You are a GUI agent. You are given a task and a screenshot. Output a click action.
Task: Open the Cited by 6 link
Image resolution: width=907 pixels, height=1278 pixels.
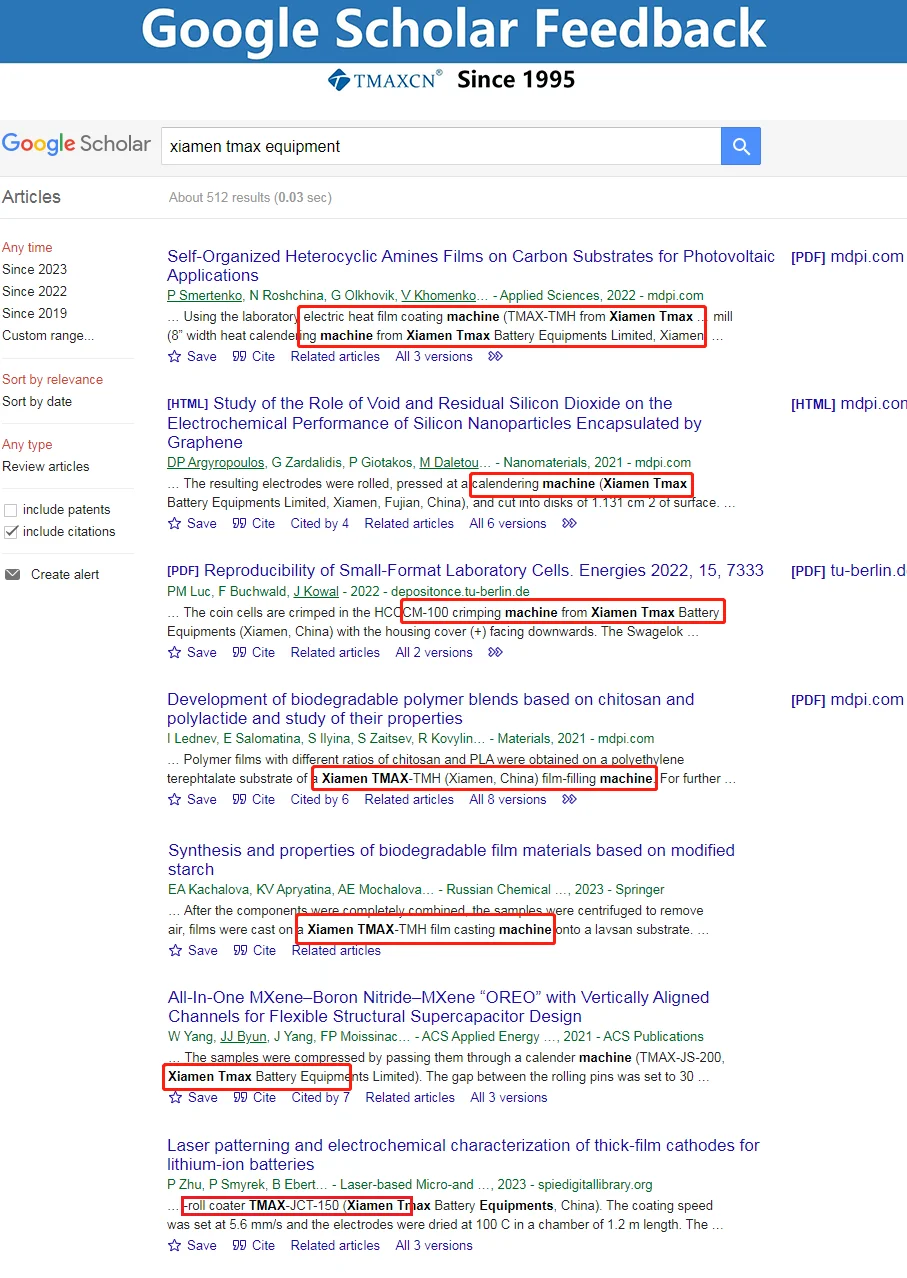pyautogui.click(x=319, y=799)
